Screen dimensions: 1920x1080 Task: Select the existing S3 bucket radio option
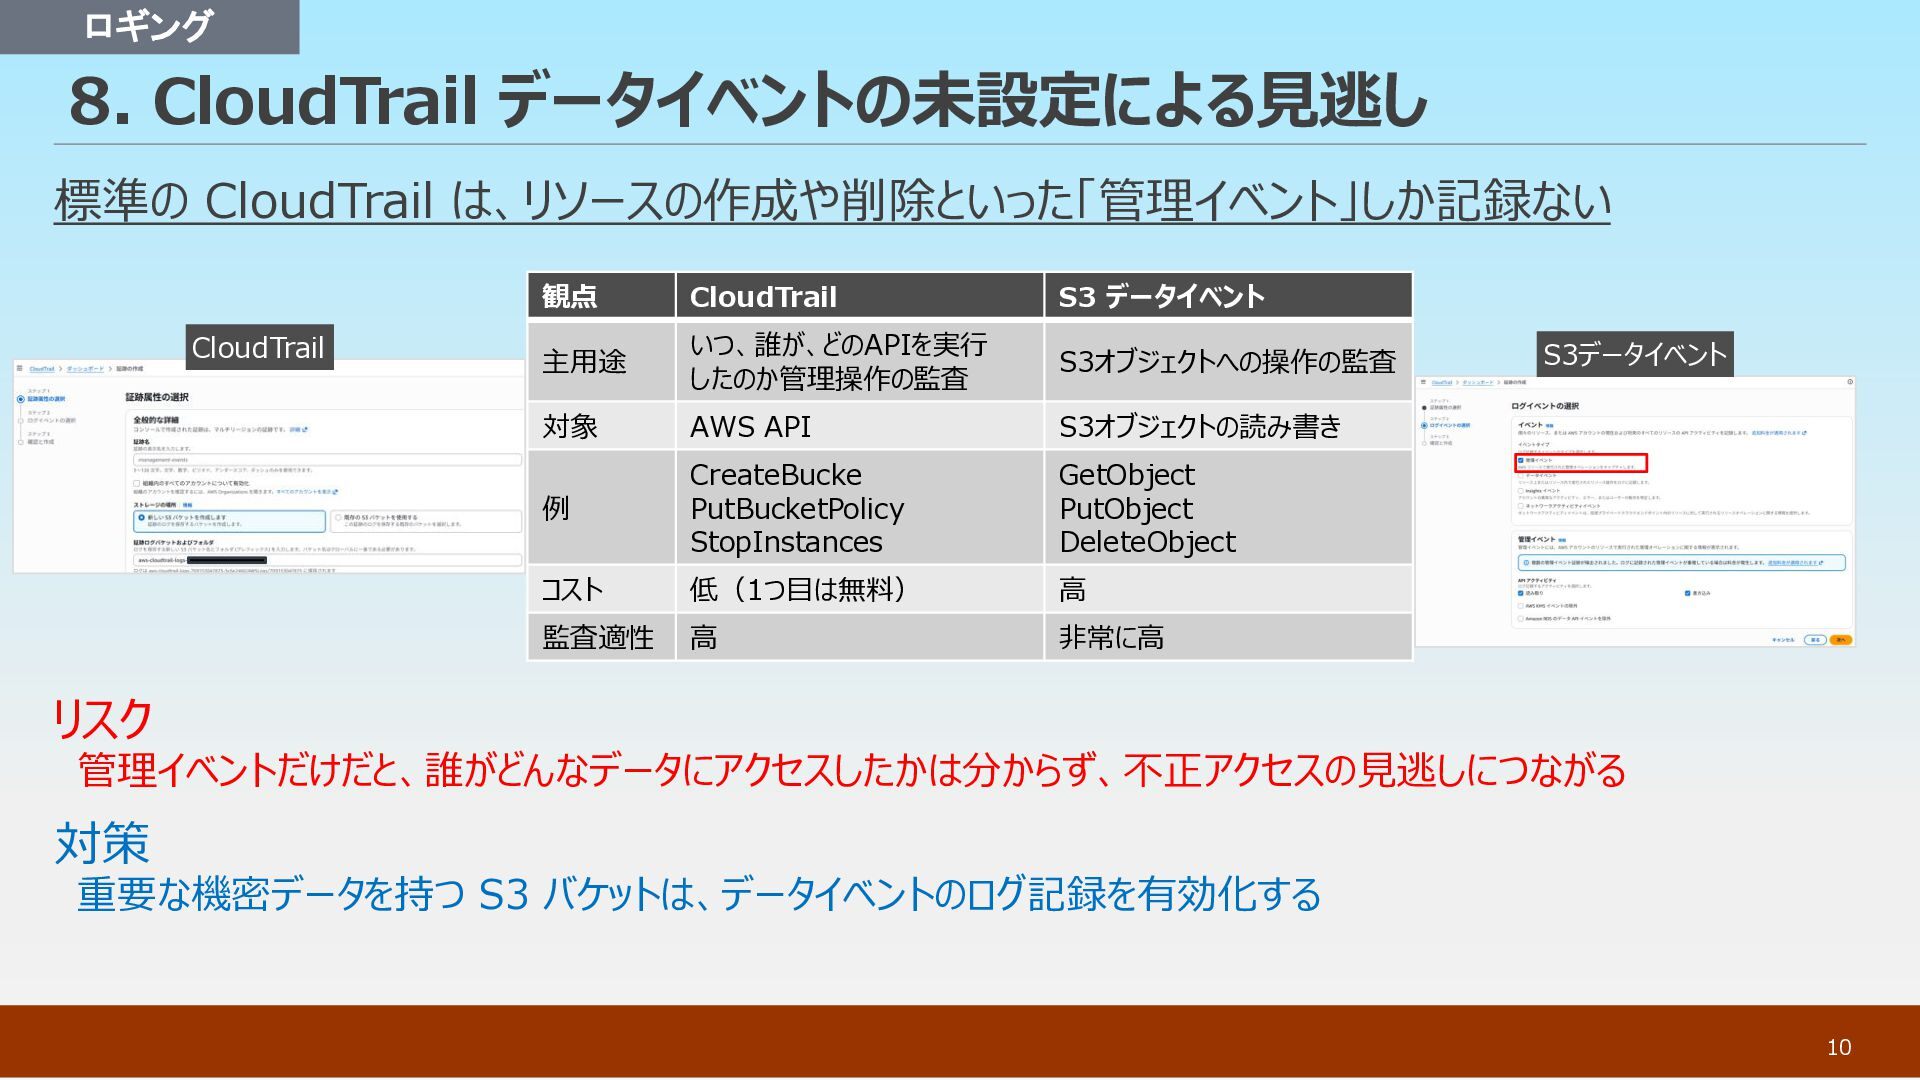(338, 518)
